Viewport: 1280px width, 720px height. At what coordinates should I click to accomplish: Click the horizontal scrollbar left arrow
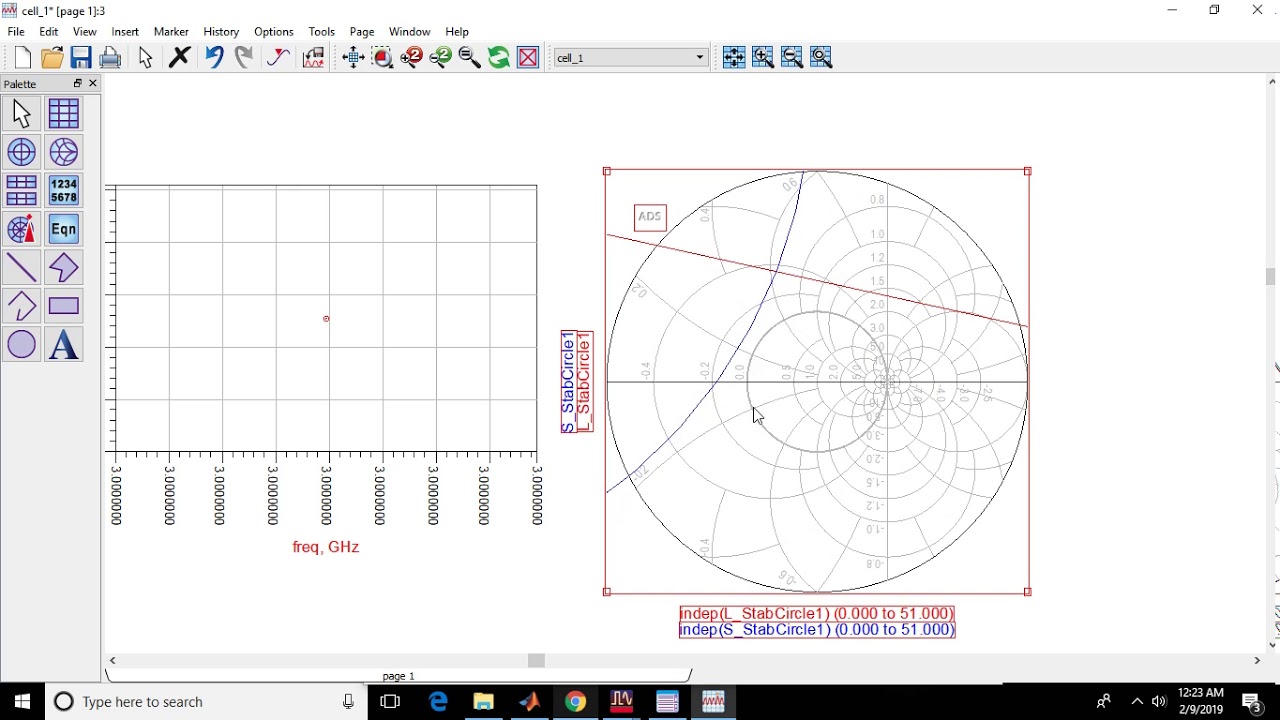[113, 661]
